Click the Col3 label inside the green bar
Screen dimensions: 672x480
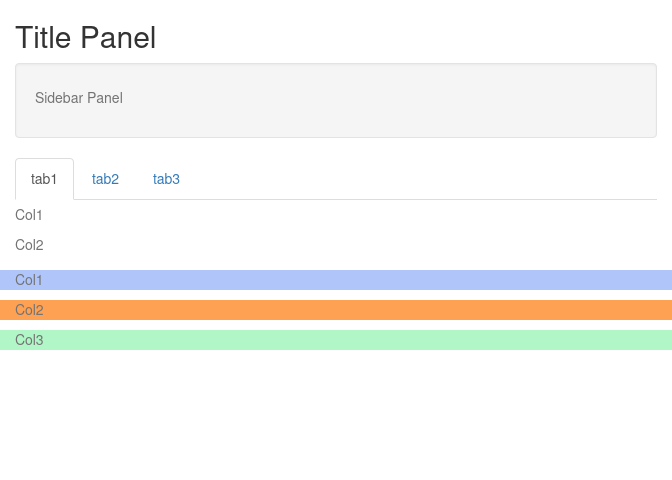point(29,340)
